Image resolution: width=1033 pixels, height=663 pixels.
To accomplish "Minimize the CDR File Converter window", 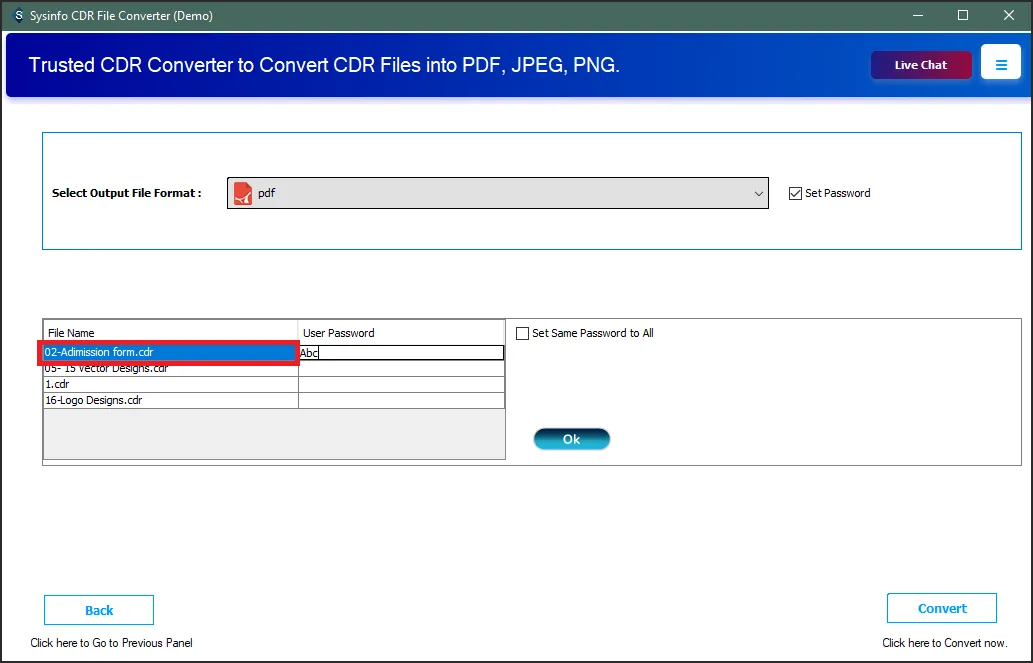I will coord(917,15).
